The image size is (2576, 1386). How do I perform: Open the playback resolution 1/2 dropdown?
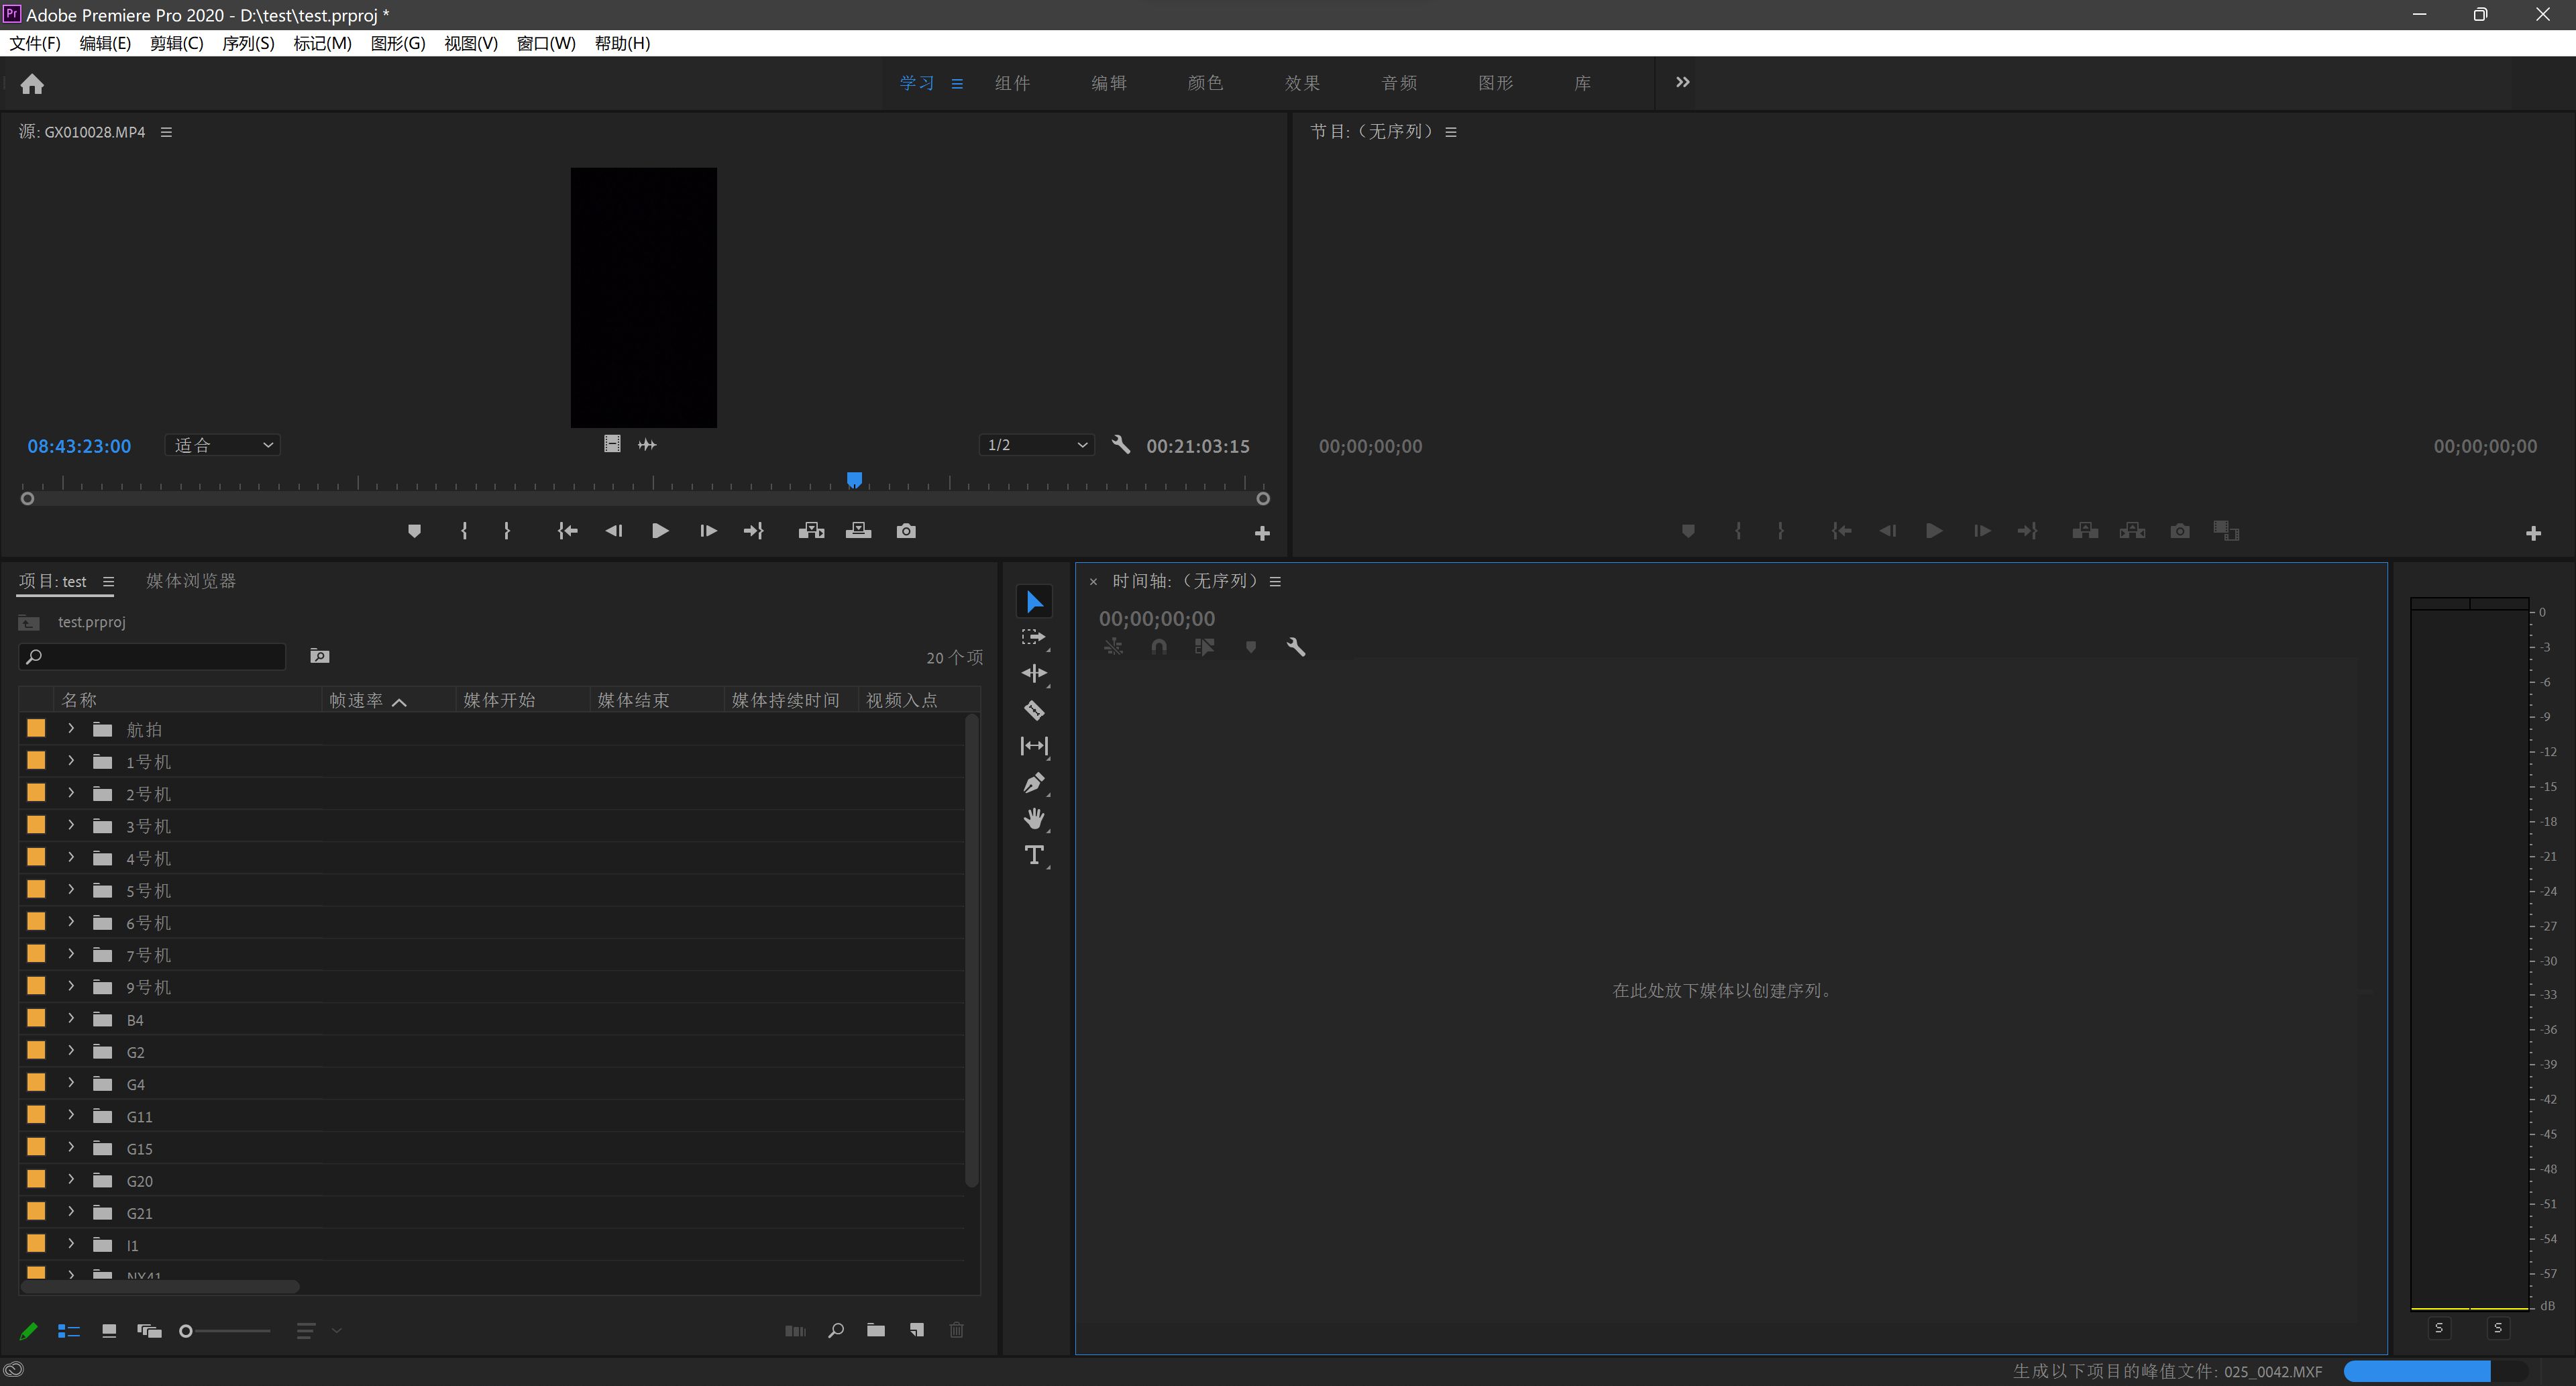click(1036, 445)
